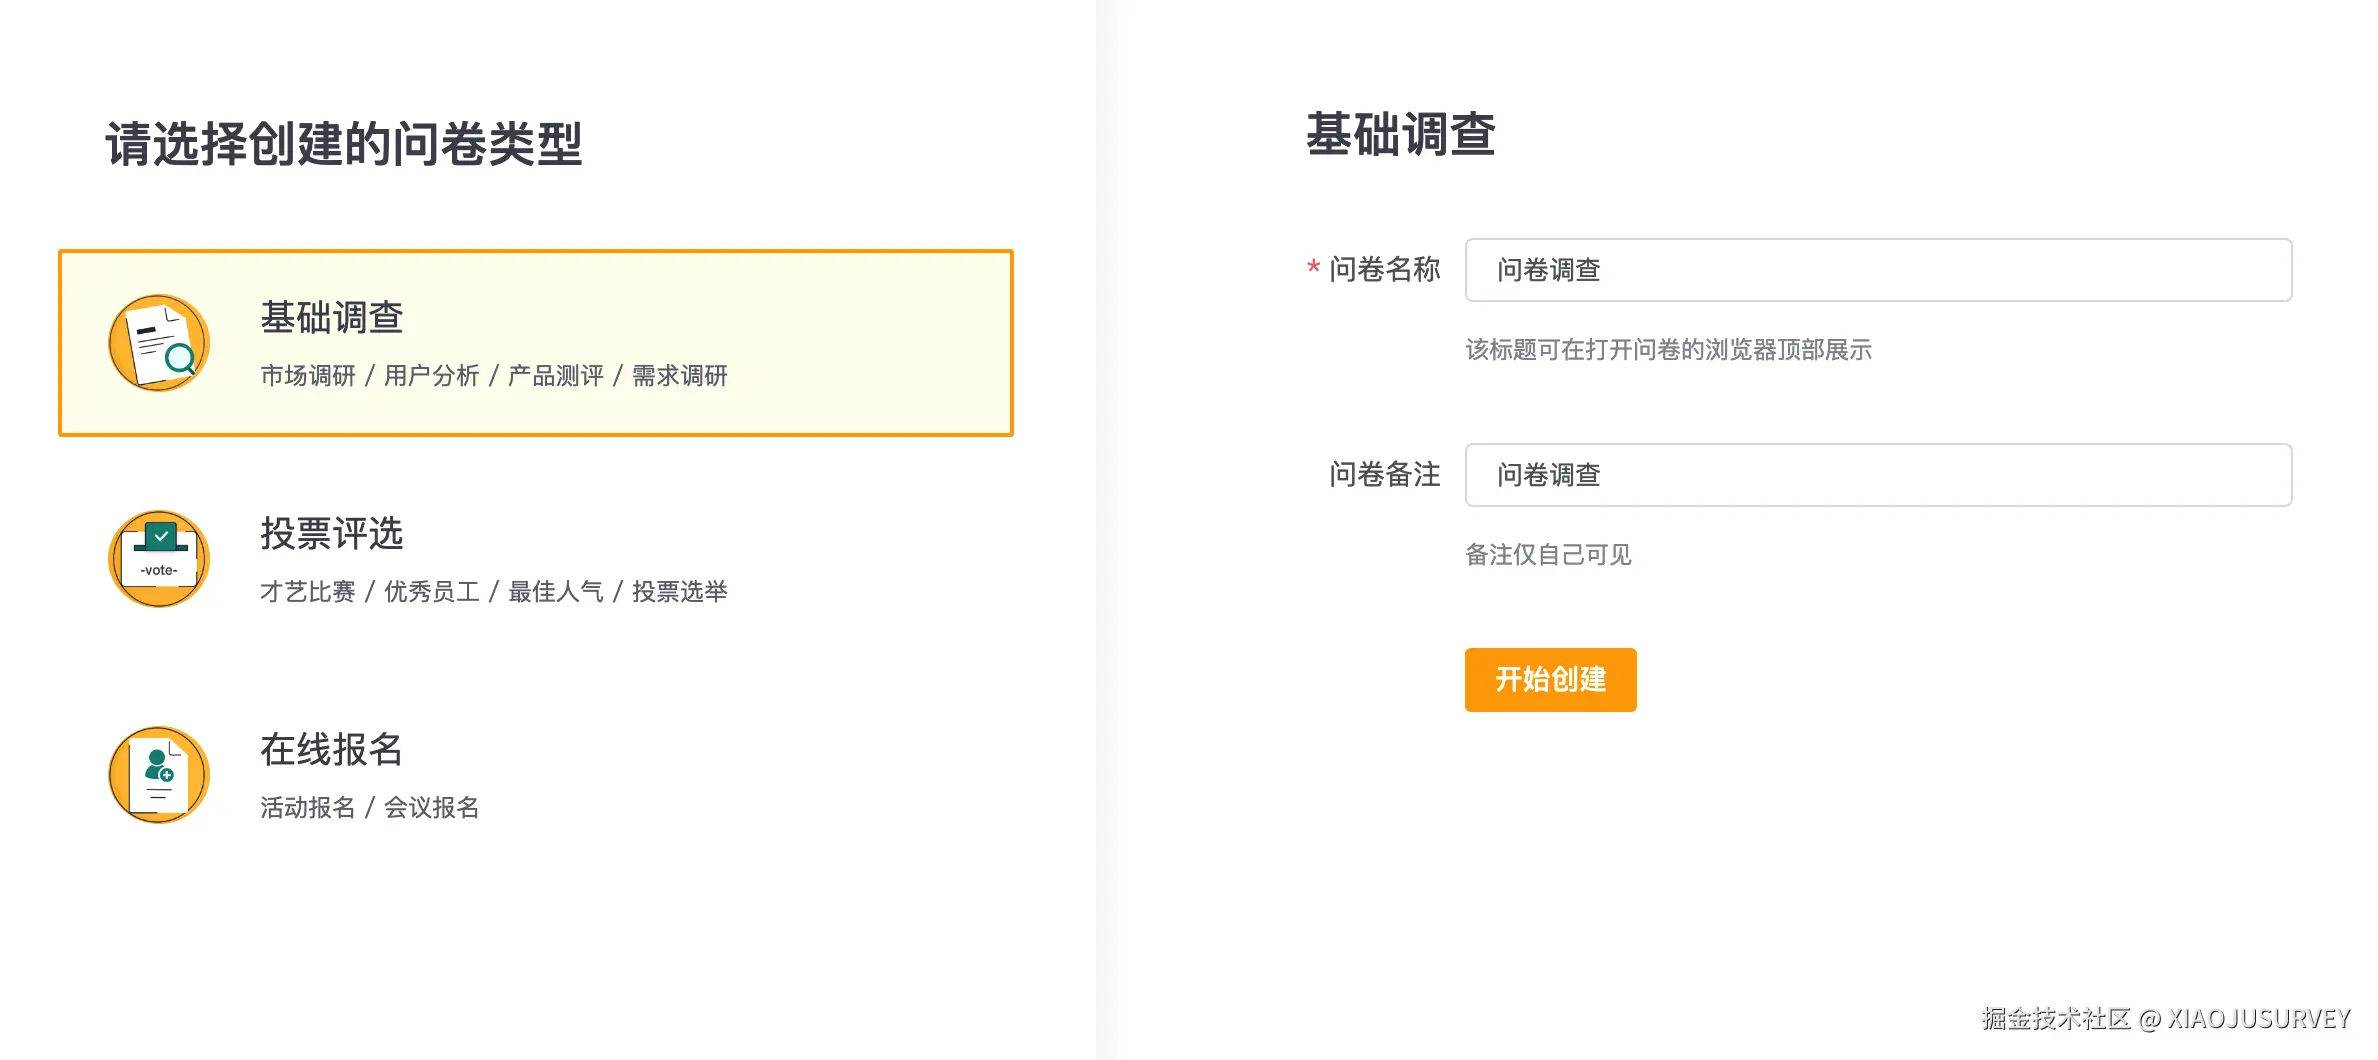The image size is (2378, 1060).
Task: Click the red required asterisk
Action: (x=1313, y=268)
